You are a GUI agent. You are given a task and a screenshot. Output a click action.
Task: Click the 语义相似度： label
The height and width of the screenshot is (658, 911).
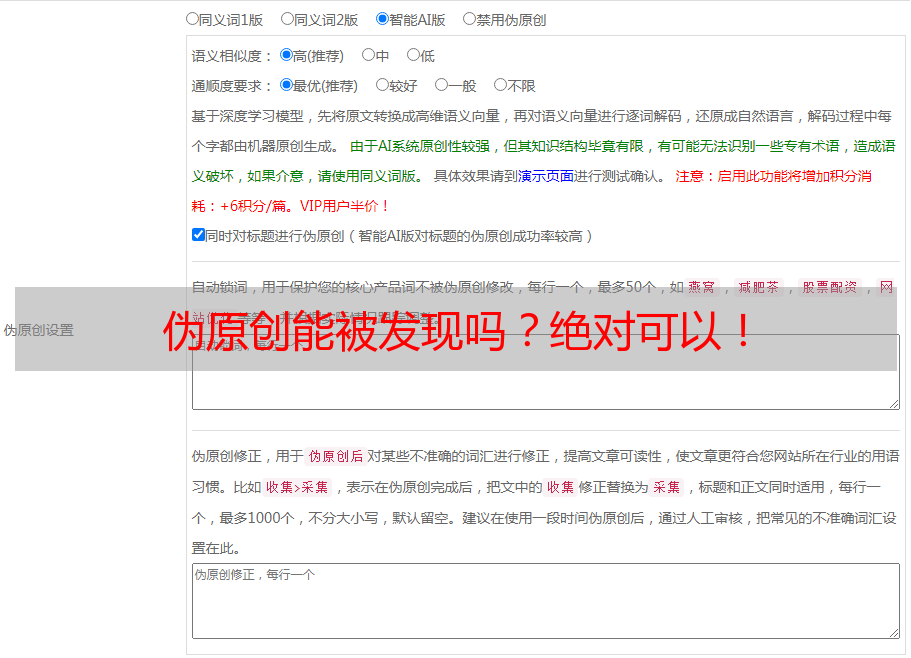(x=232, y=56)
